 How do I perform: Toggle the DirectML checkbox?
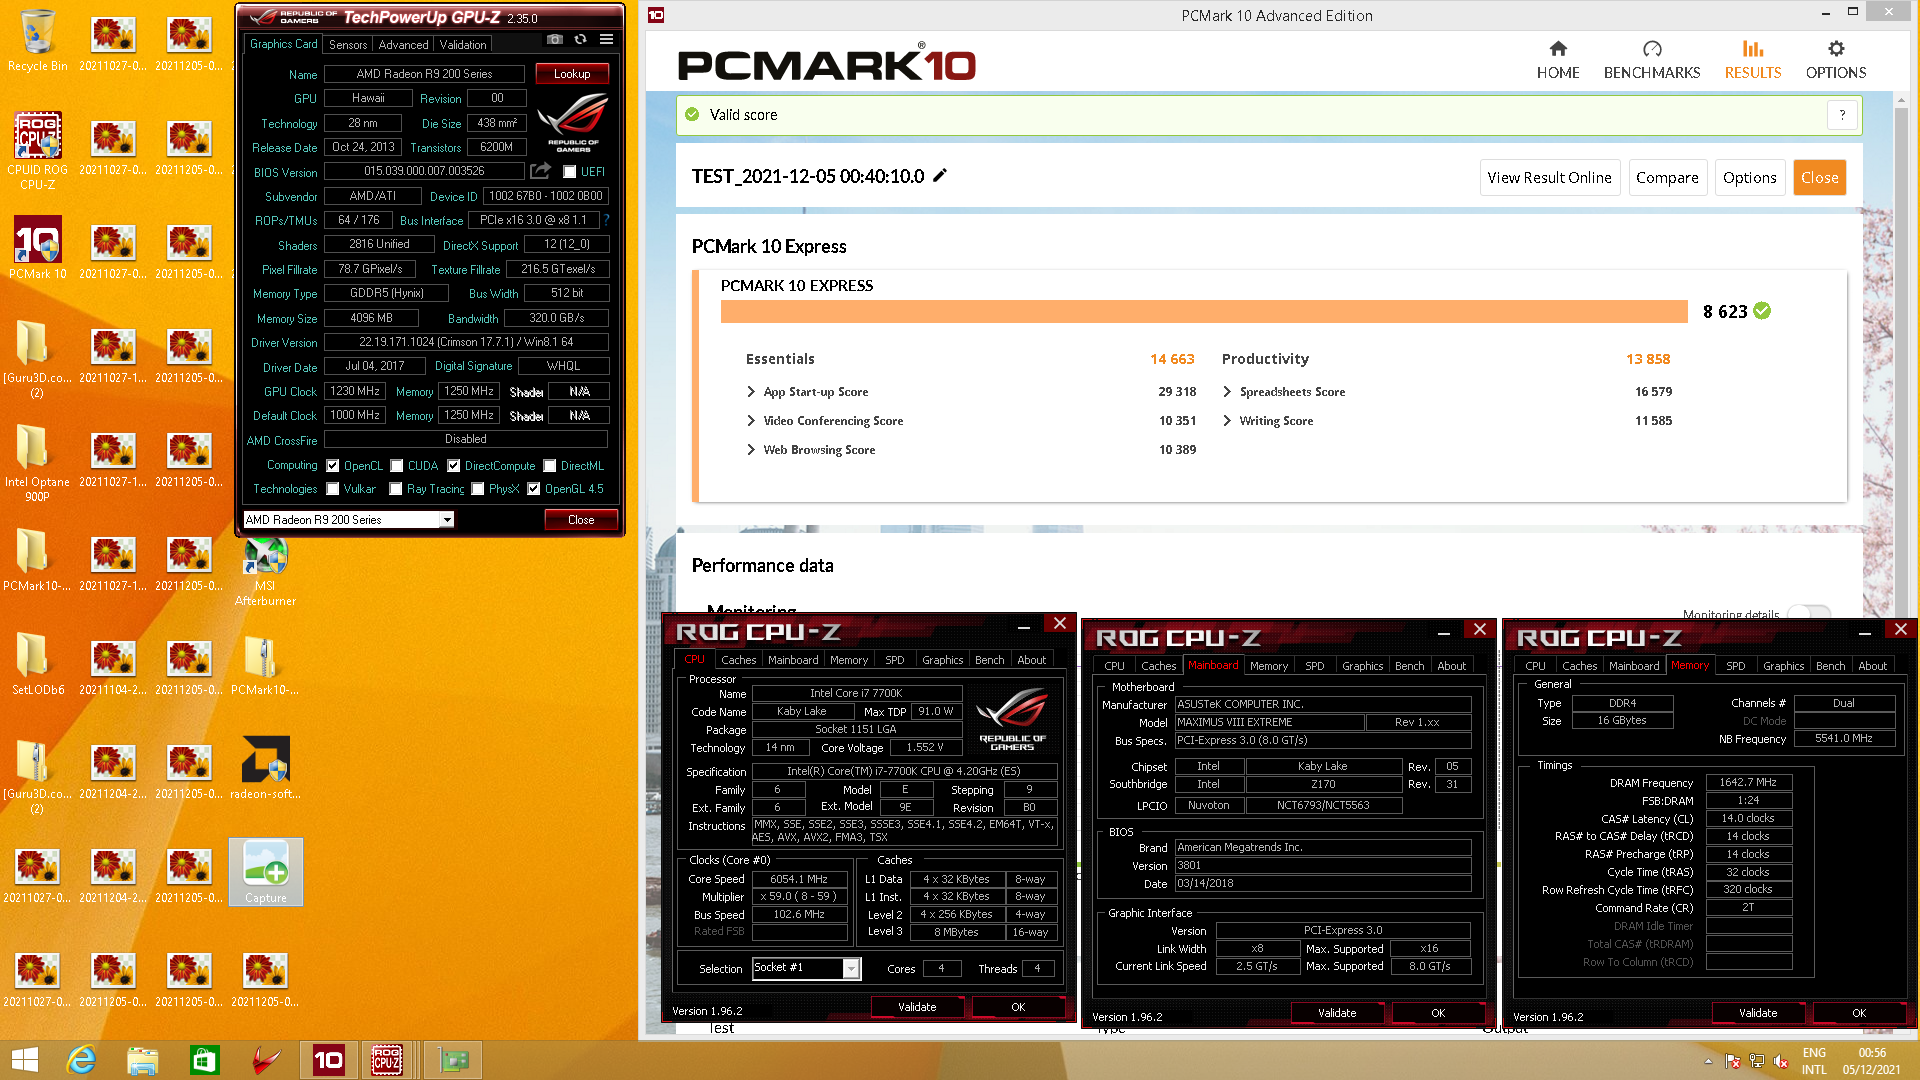550,466
